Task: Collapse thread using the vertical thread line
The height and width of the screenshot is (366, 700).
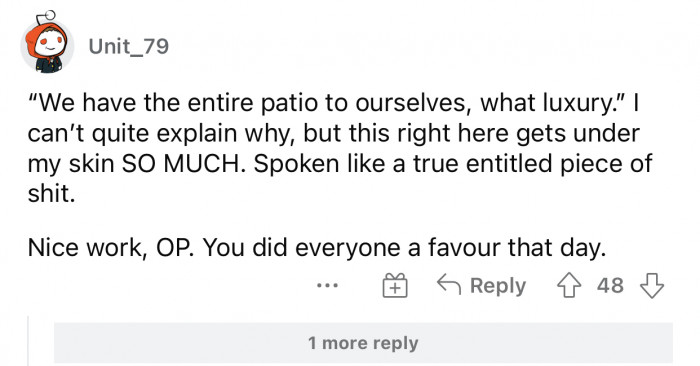Action: [x=29, y=341]
